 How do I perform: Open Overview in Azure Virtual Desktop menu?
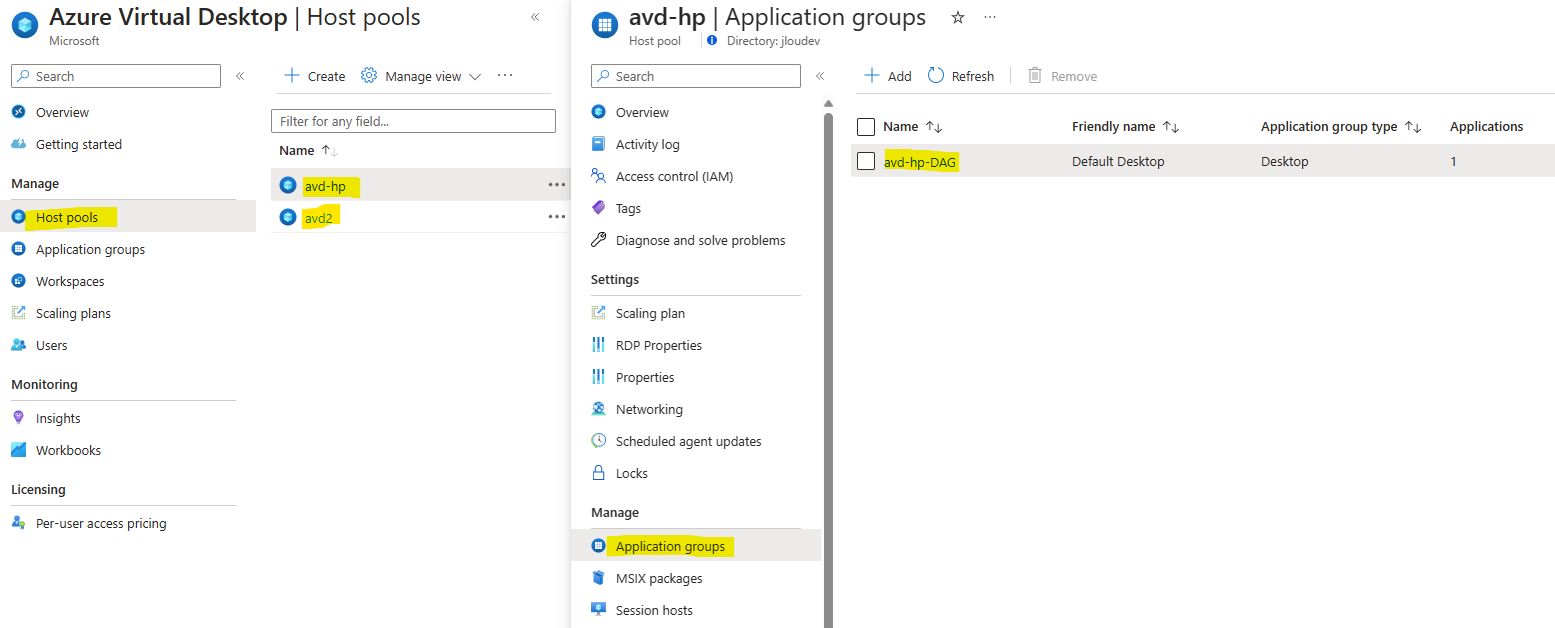(62, 112)
